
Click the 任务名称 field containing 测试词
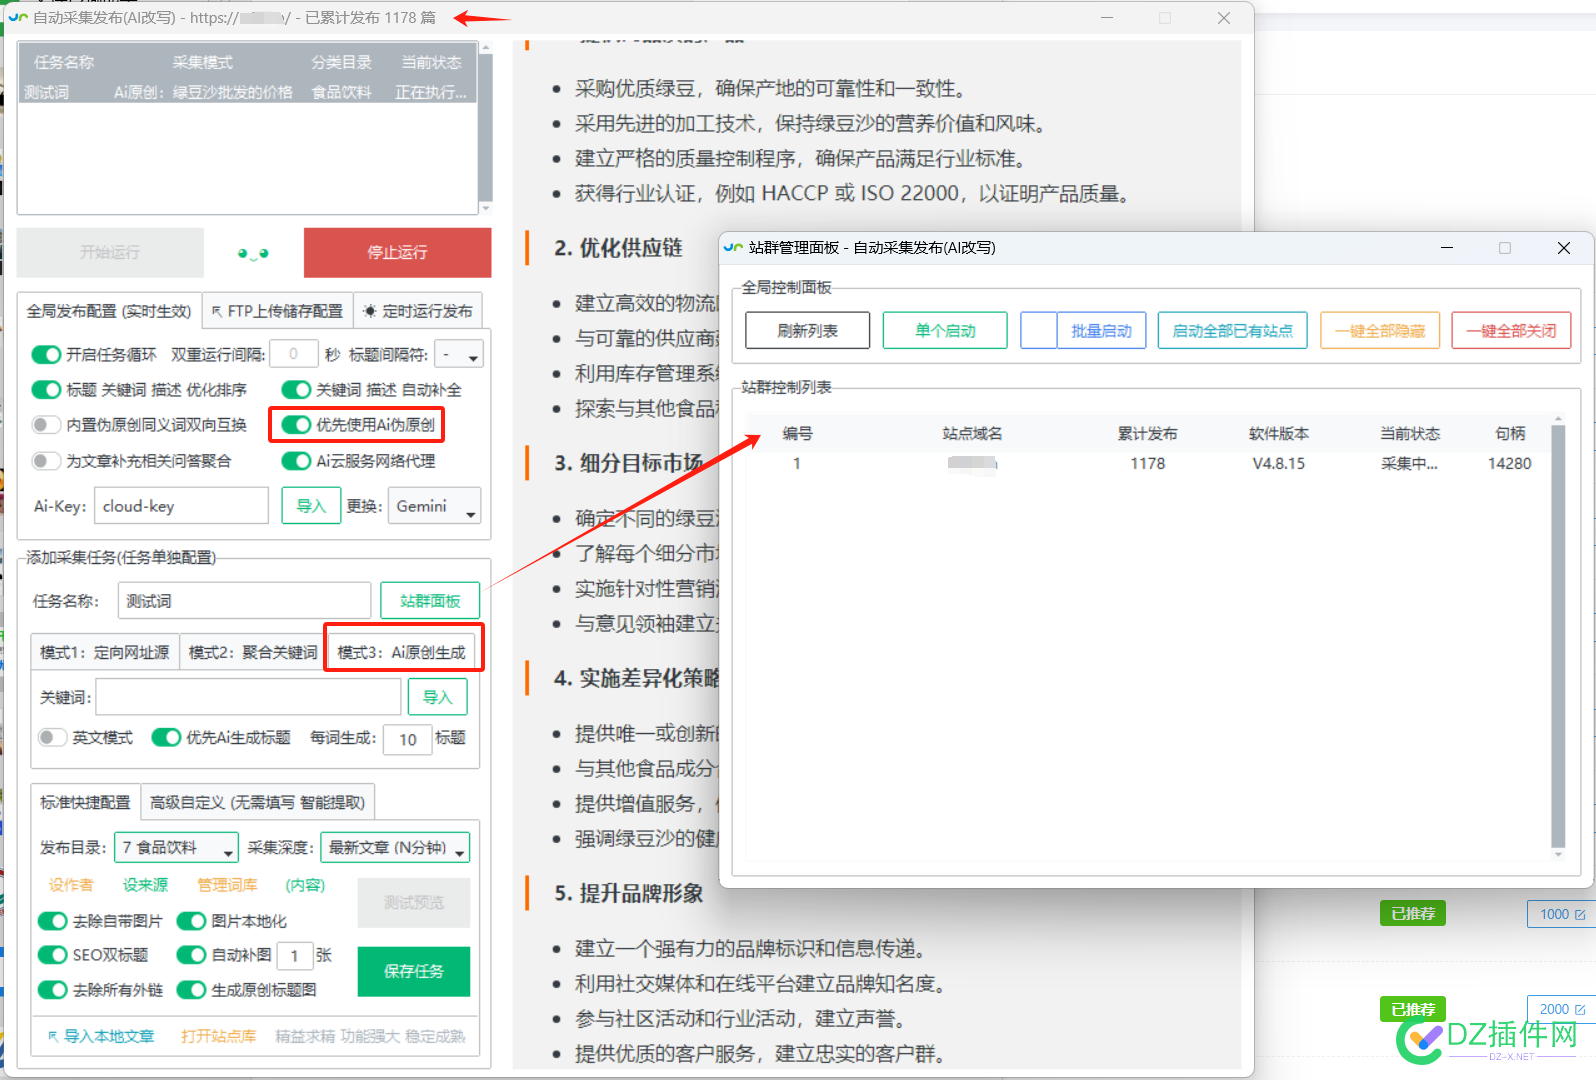[x=244, y=601]
